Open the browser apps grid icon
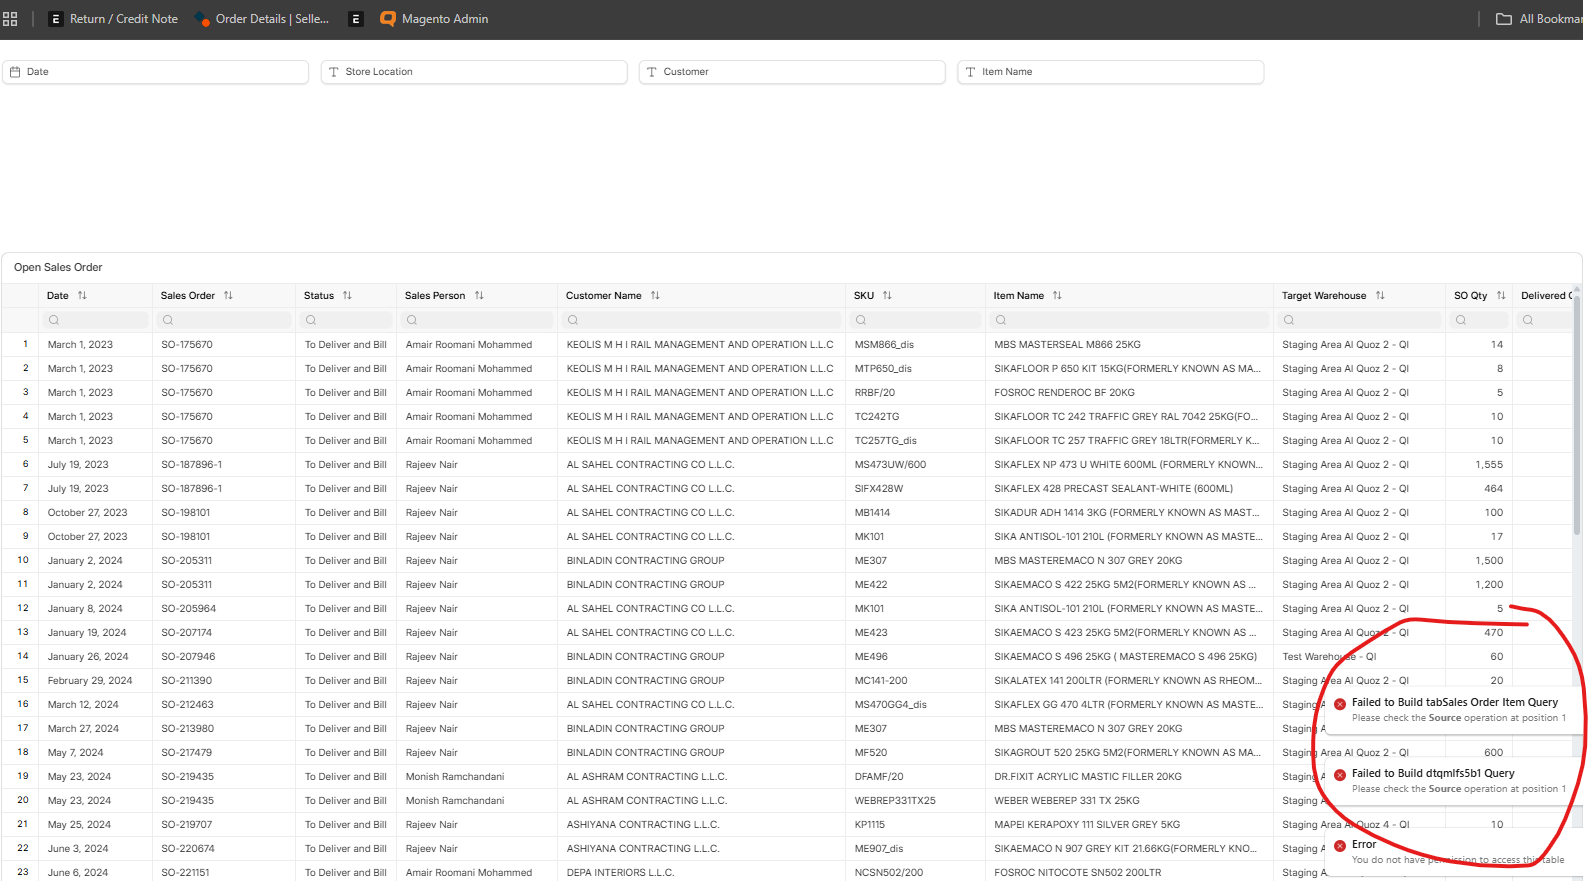 pos(10,19)
